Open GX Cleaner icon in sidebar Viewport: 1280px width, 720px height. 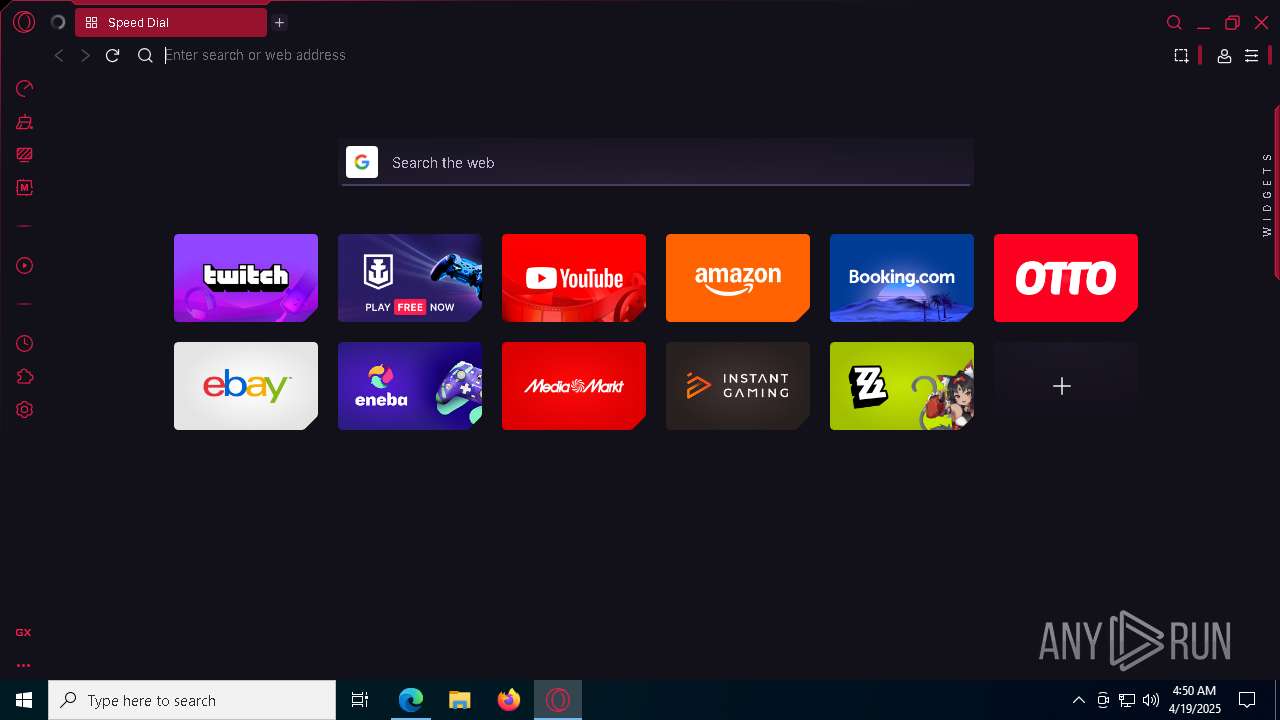[x=25, y=122]
